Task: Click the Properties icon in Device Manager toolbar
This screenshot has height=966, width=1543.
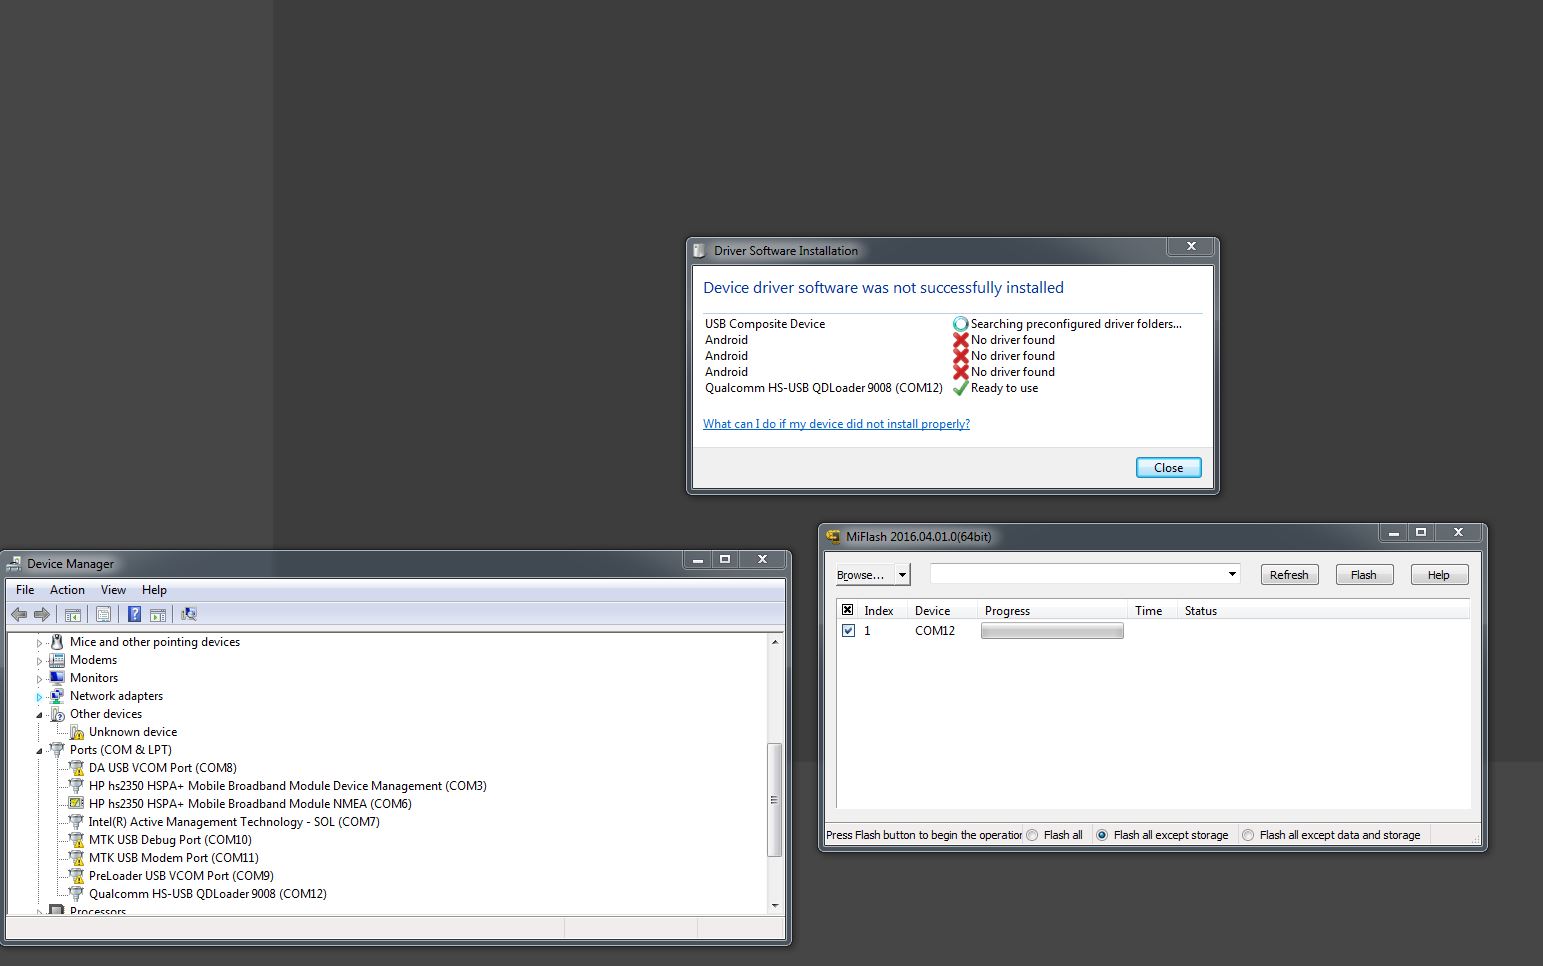Action: pos(103,614)
